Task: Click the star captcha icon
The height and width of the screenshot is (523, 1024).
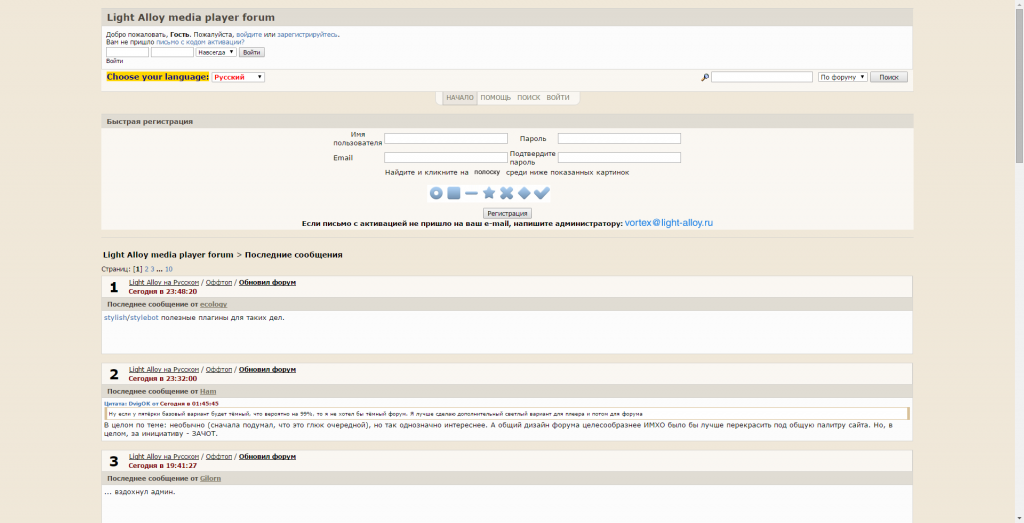Action: point(489,193)
